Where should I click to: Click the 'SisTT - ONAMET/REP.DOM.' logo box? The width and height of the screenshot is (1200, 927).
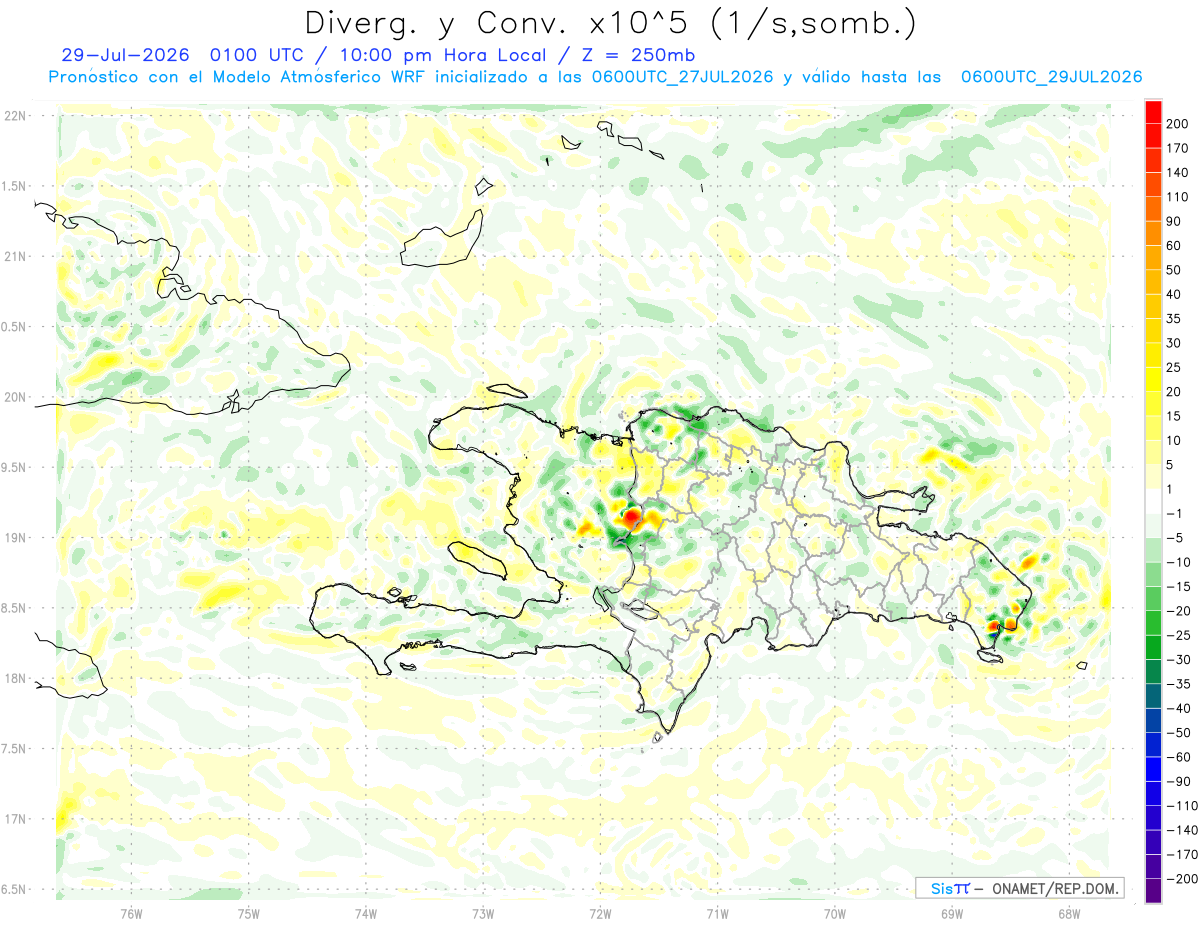point(1019,888)
